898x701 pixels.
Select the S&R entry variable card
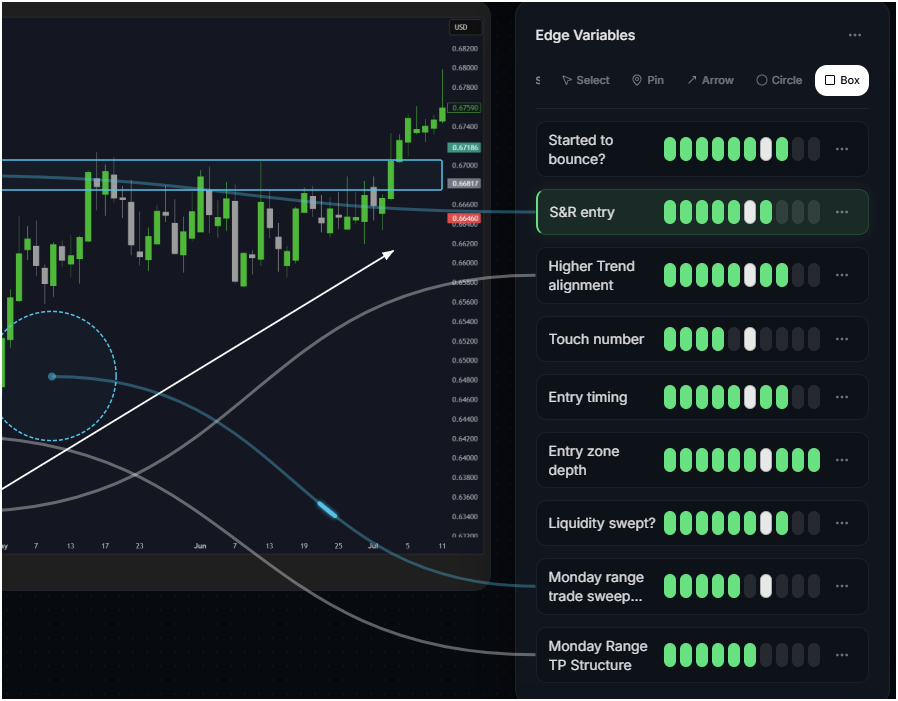point(702,212)
